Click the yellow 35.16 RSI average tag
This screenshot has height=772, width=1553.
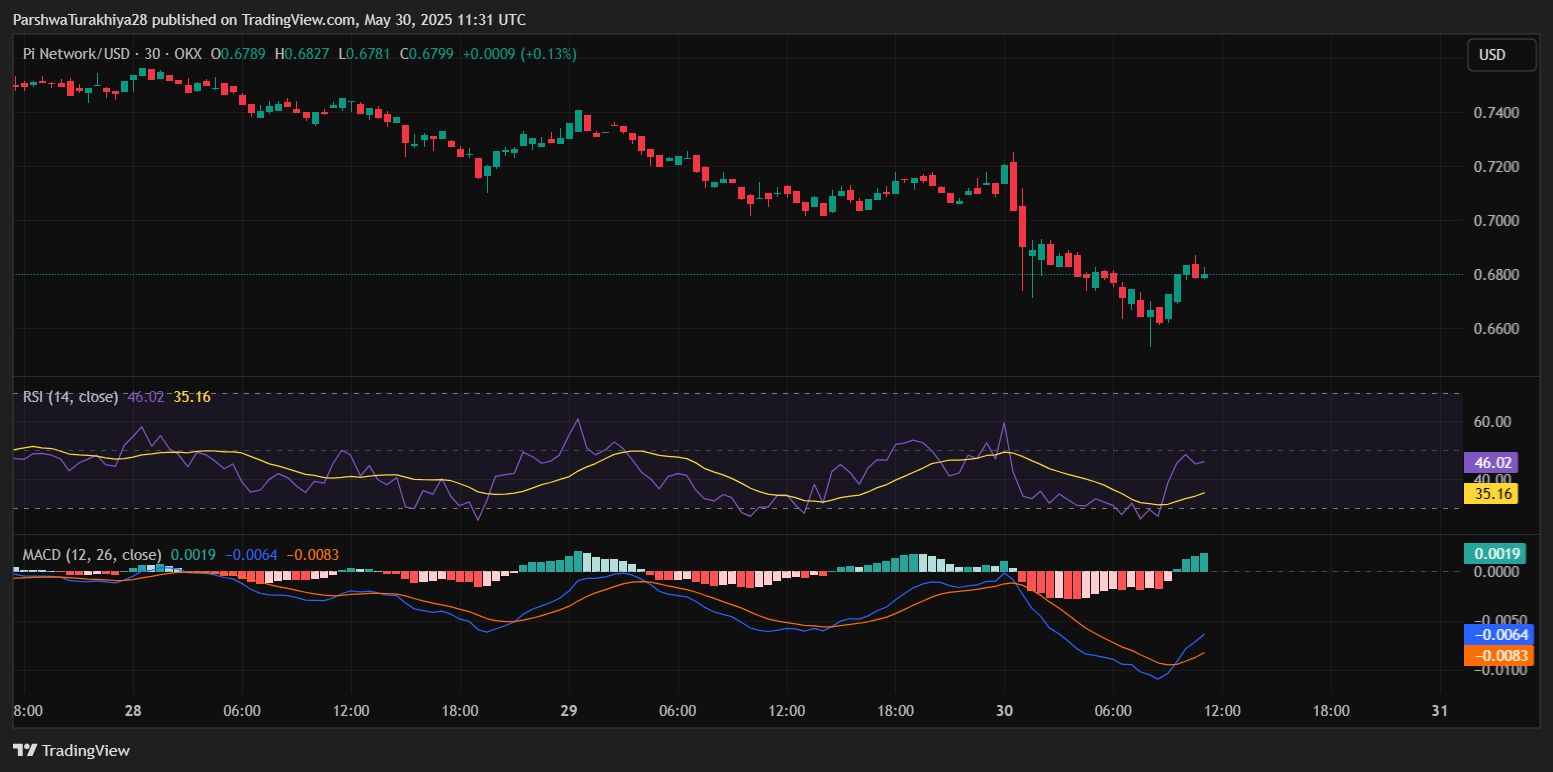1490,493
